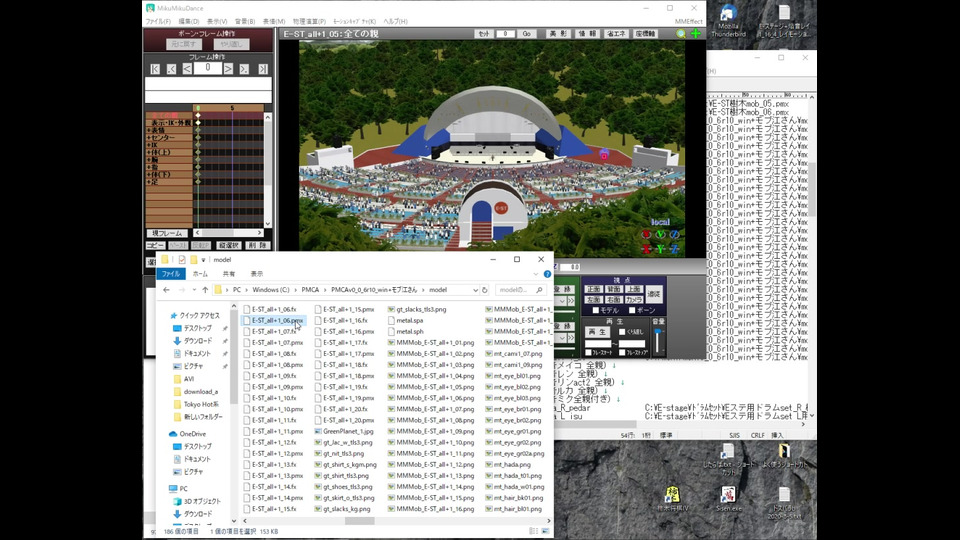Switch to Explorer ホーム tab
960x540 pixels.
pyautogui.click(x=200, y=274)
